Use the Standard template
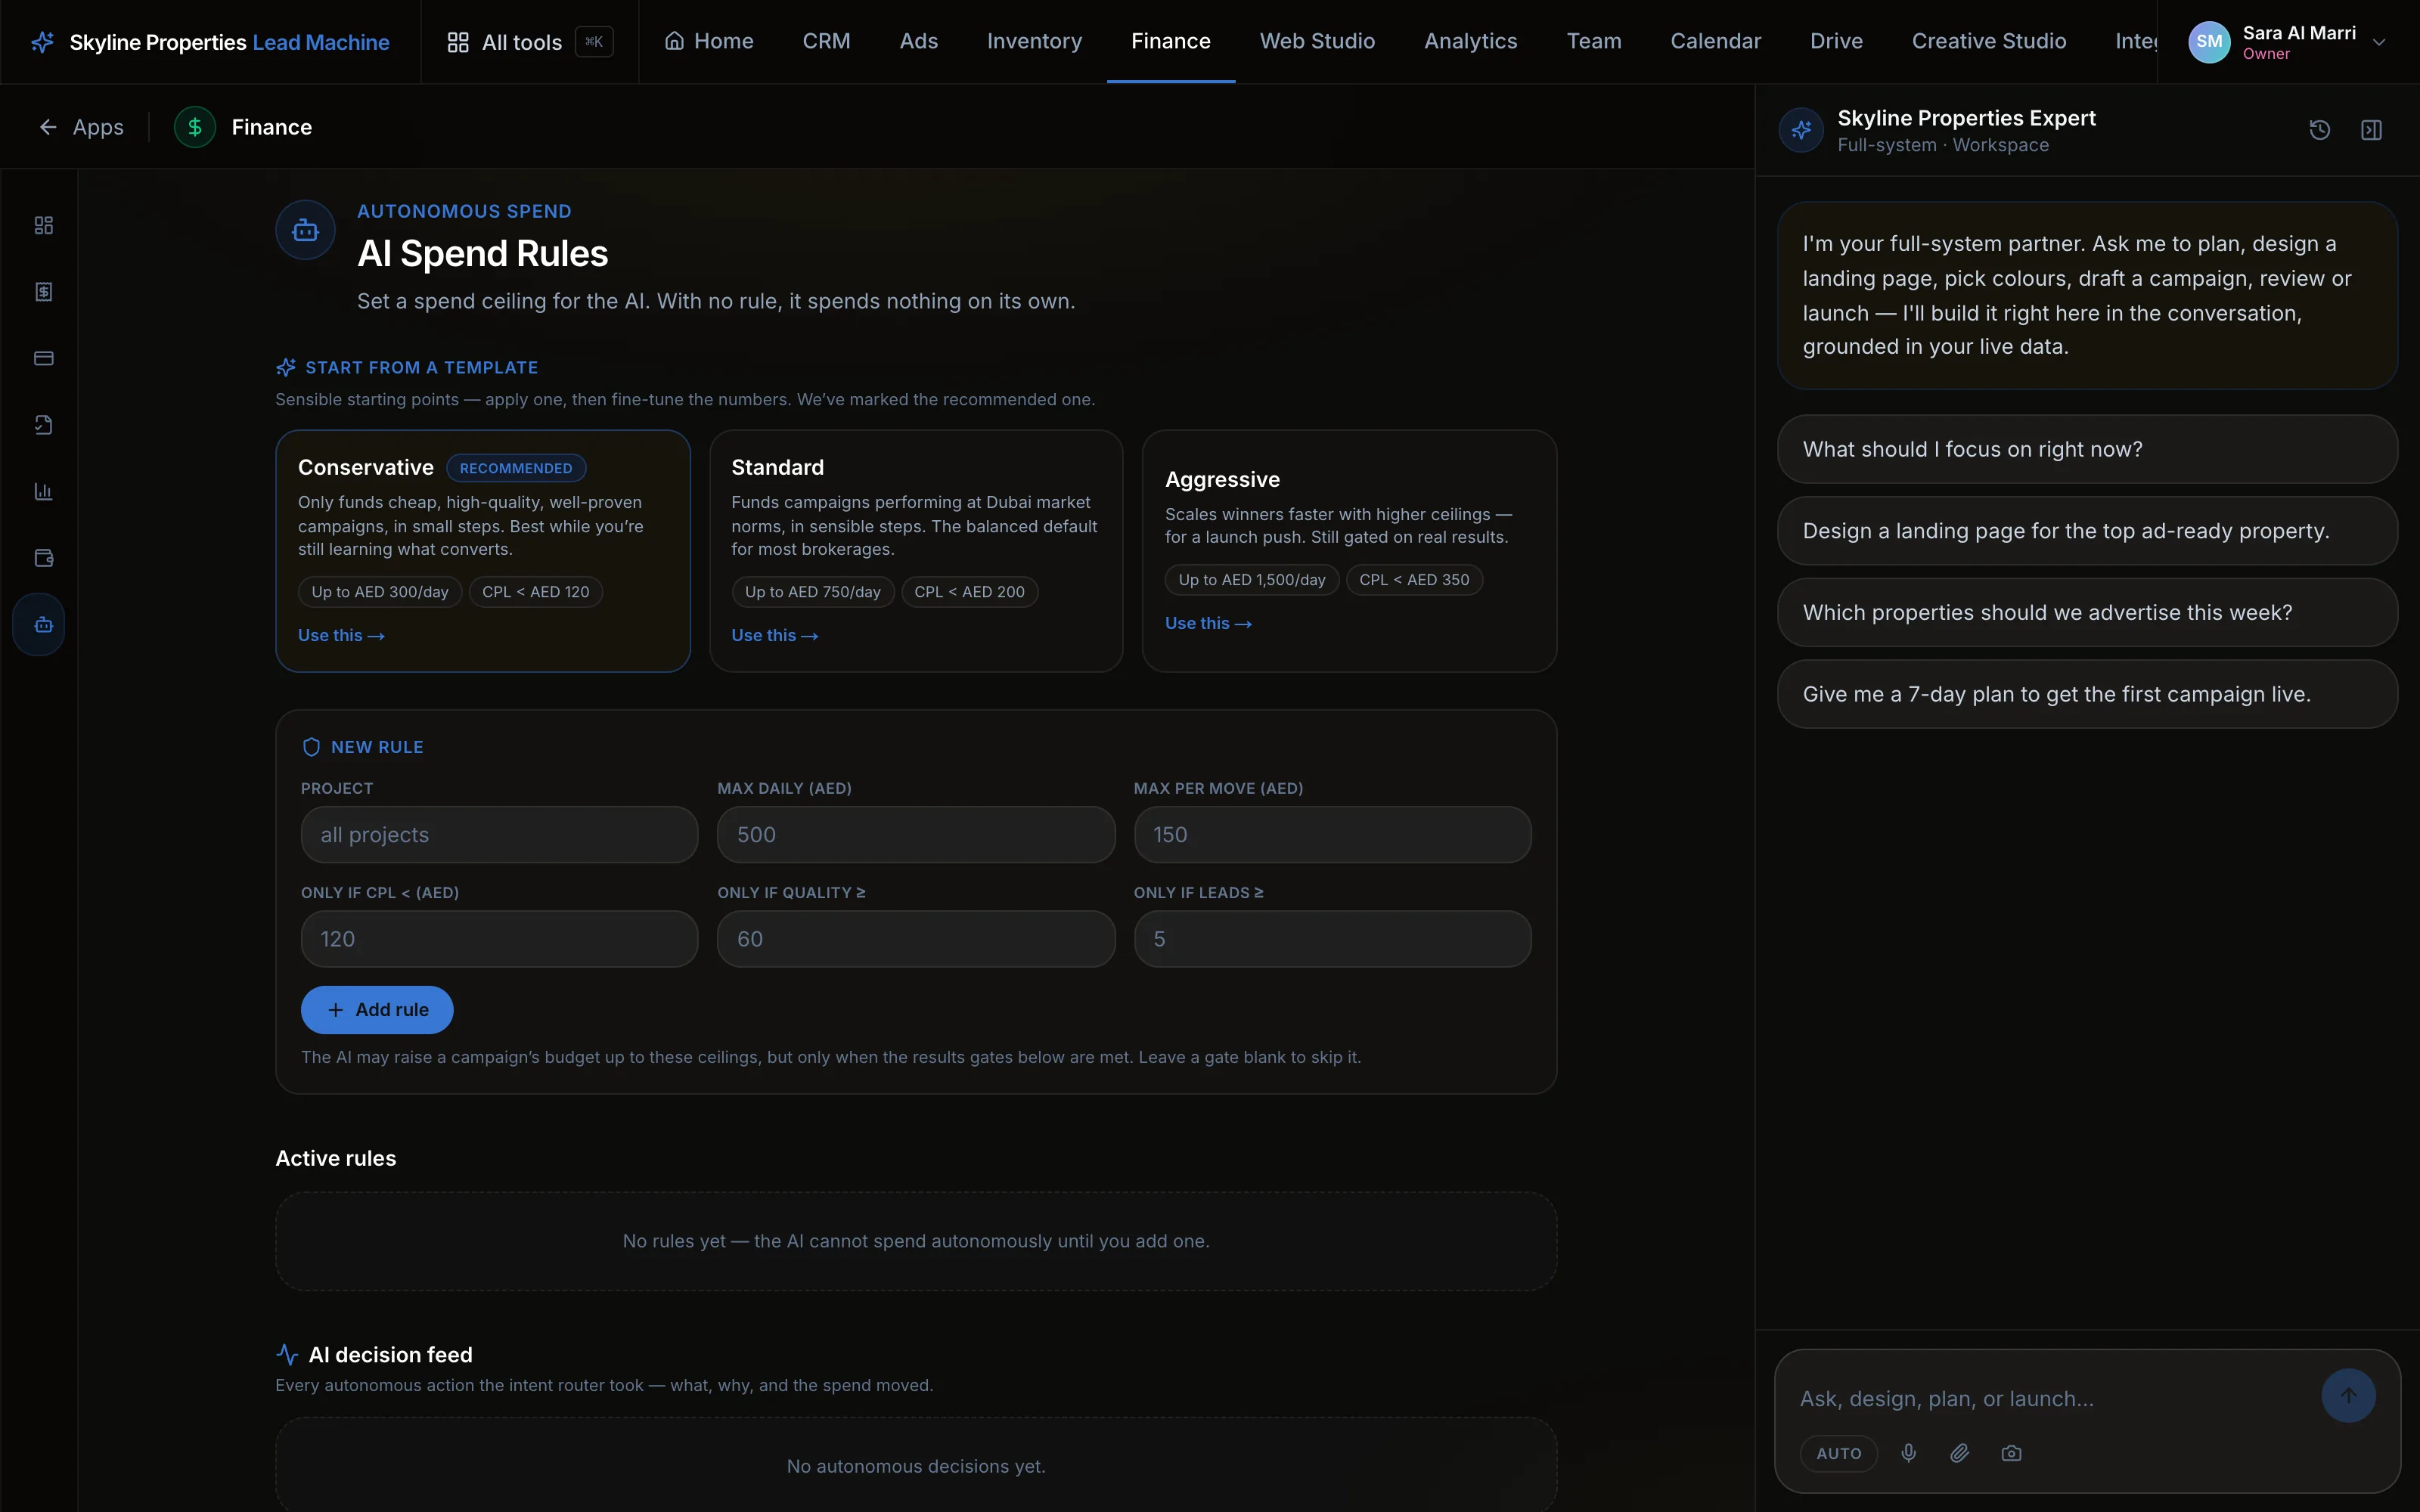Screen dimensions: 2420x1512 [x=774, y=635]
